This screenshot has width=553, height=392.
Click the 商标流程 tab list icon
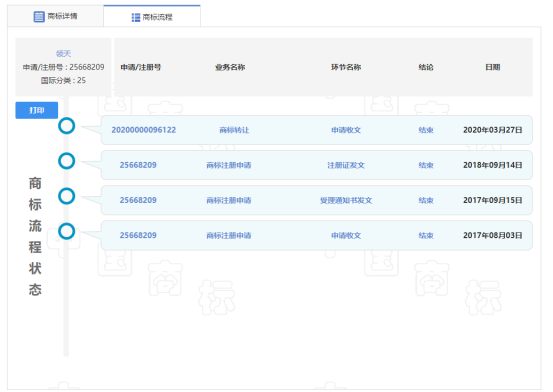point(136,17)
